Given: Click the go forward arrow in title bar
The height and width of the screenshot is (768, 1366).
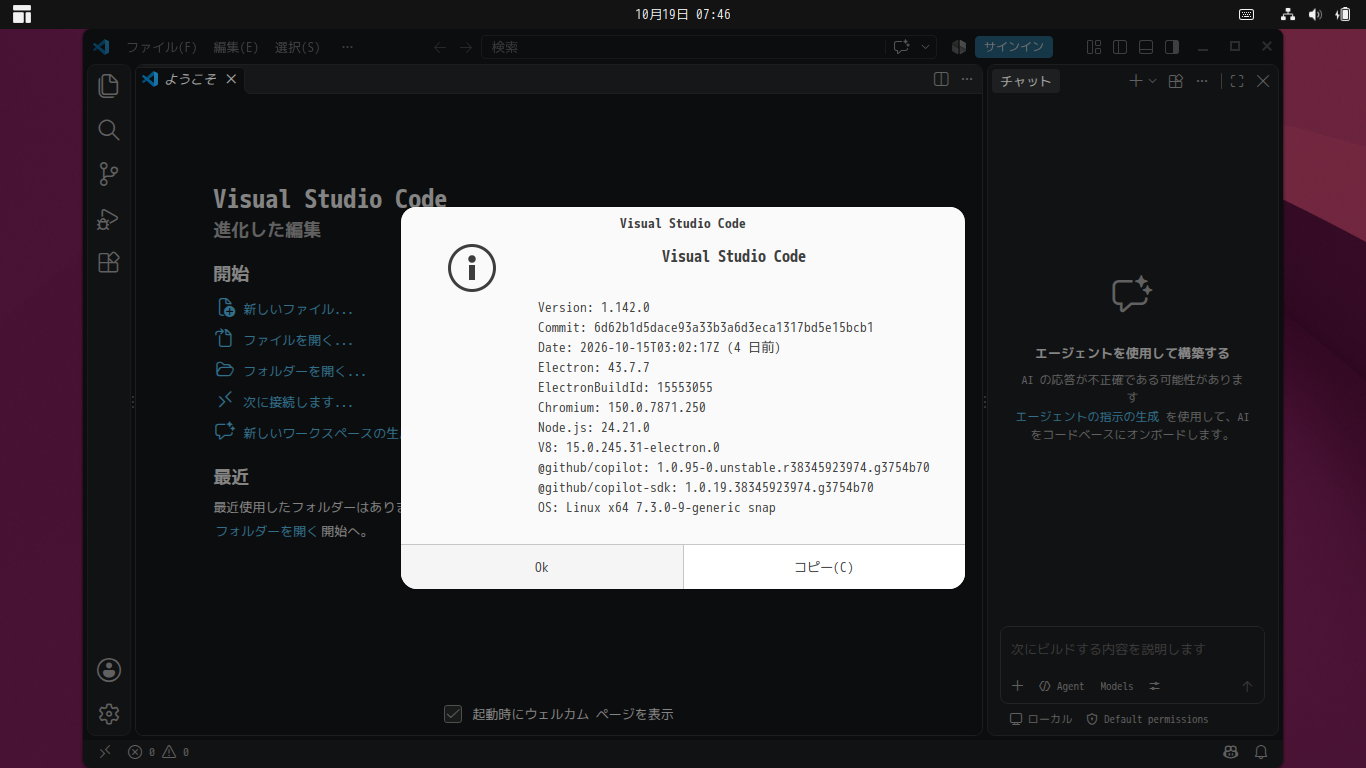Looking at the screenshot, I should (466, 47).
